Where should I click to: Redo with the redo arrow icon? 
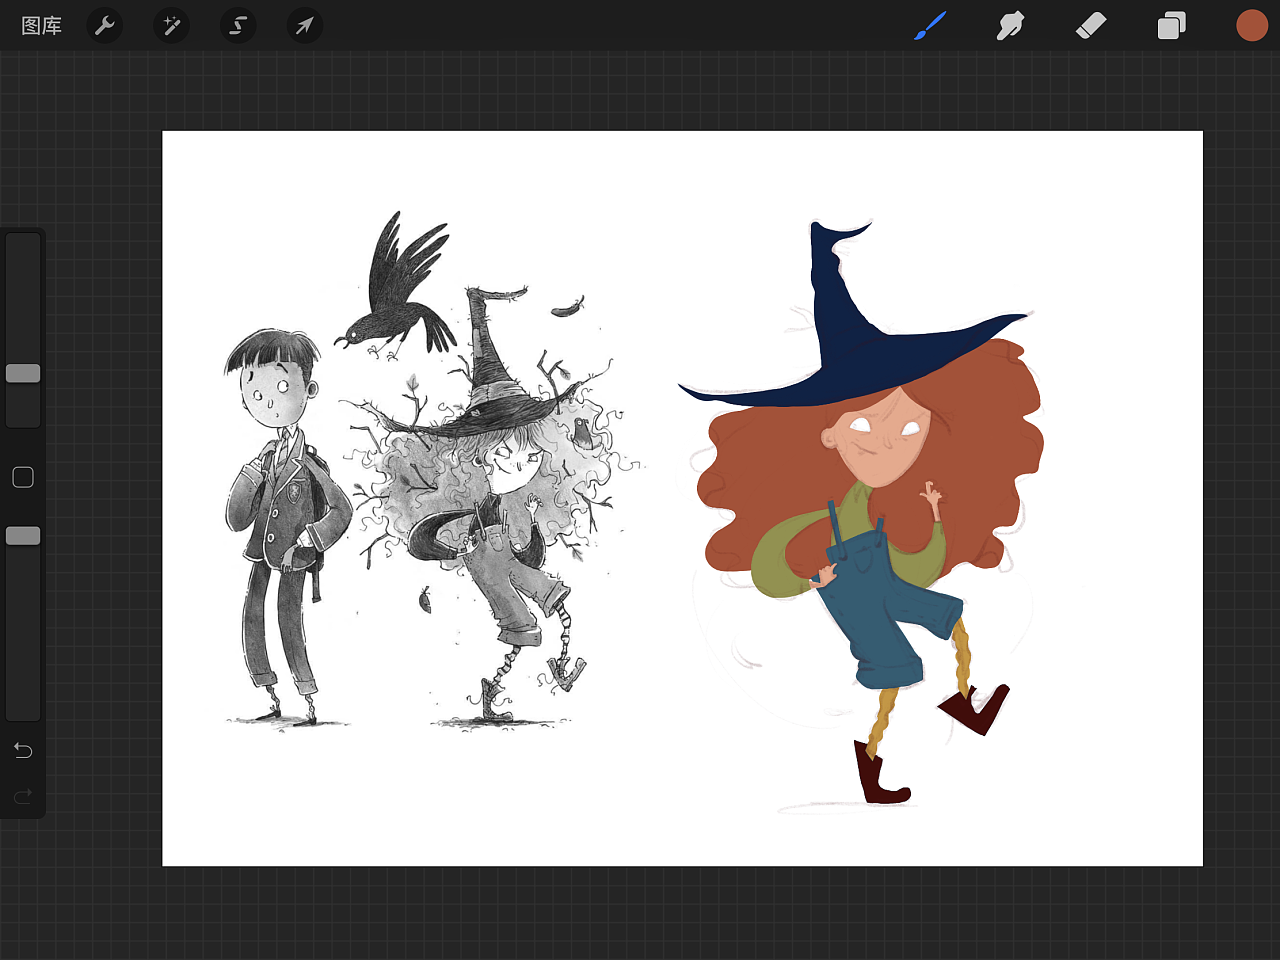23,797
